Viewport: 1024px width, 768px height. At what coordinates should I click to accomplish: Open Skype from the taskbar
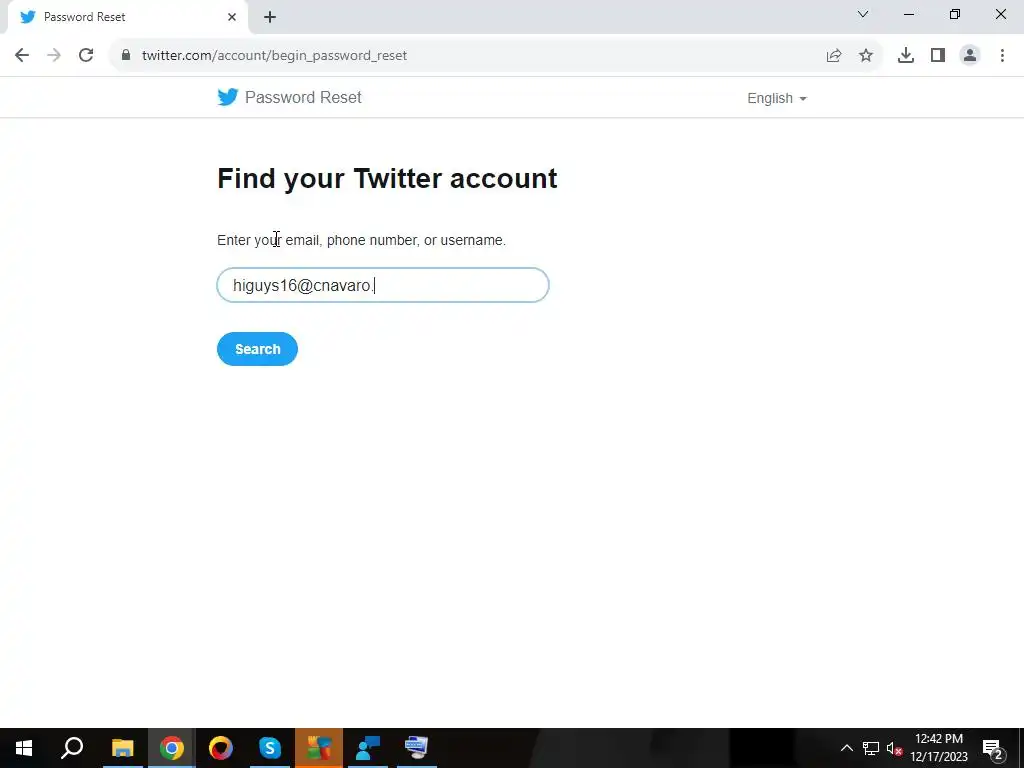270,748
